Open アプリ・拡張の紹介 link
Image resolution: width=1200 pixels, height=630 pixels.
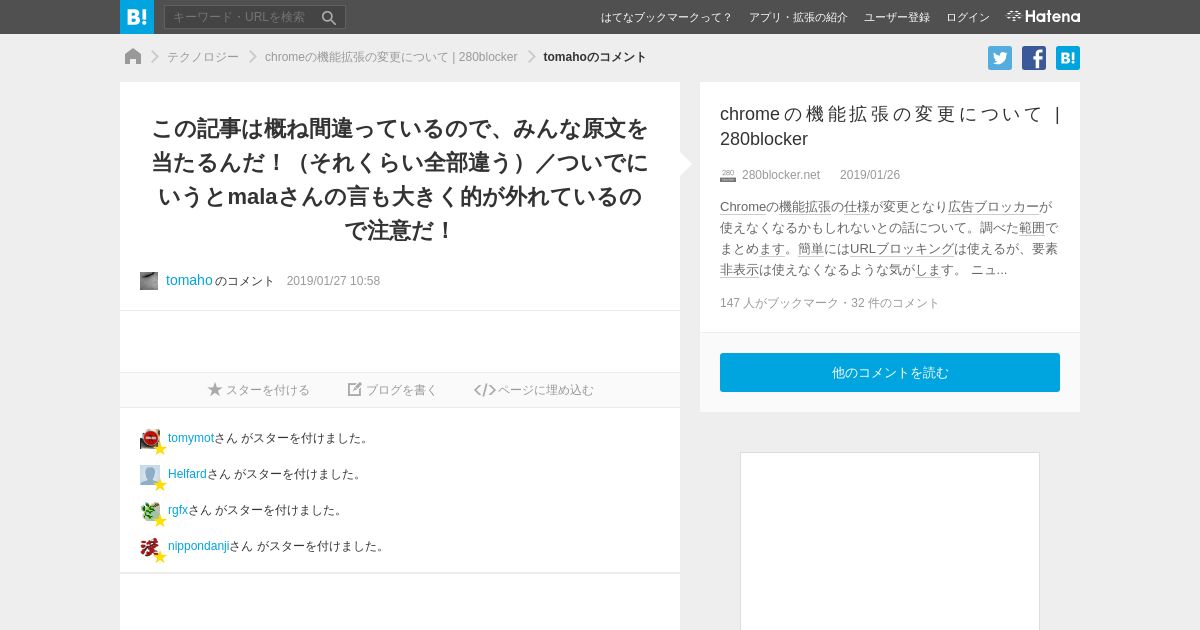tap(798, 17)
